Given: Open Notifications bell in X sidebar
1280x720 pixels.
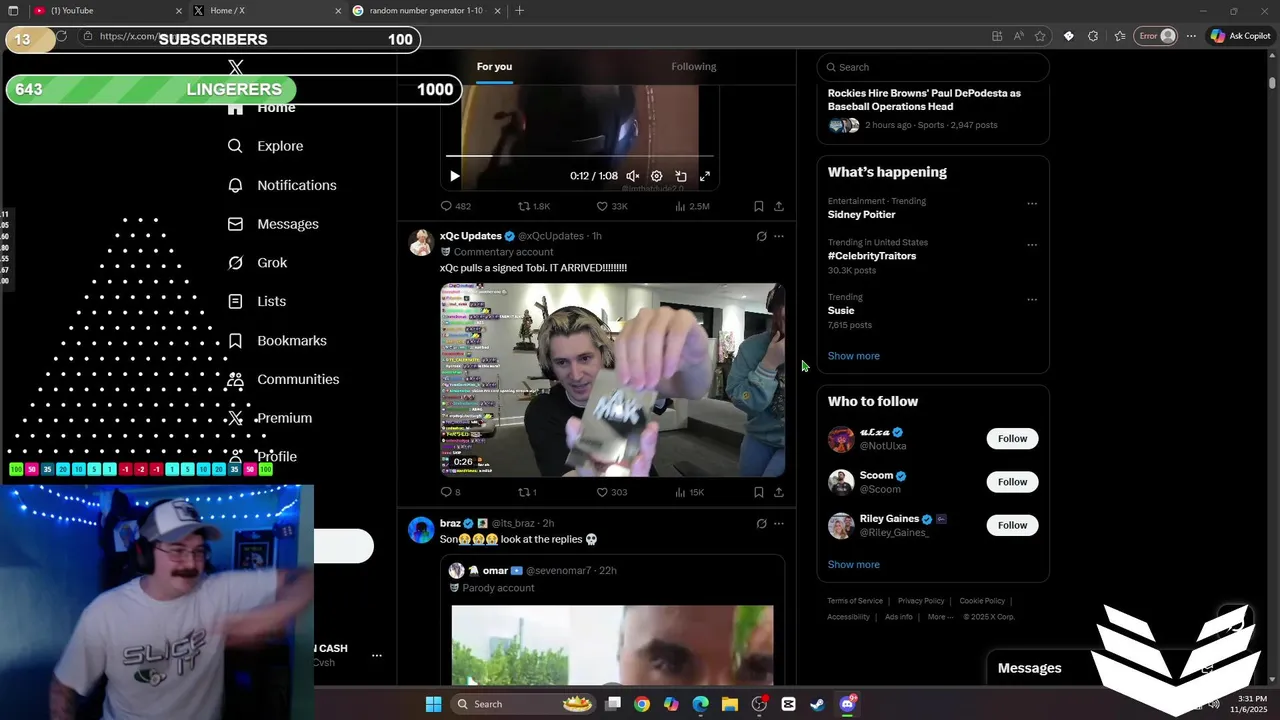Looking at the screenshot, I should pyautogui.click(x=235, y=185).
